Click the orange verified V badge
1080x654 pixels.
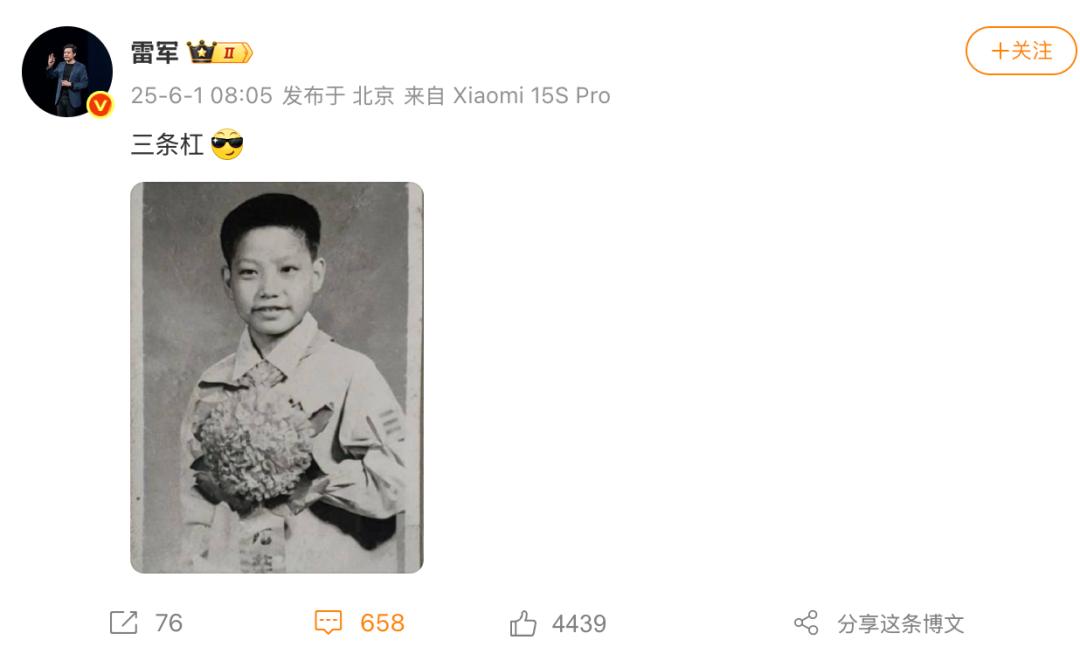101,105
